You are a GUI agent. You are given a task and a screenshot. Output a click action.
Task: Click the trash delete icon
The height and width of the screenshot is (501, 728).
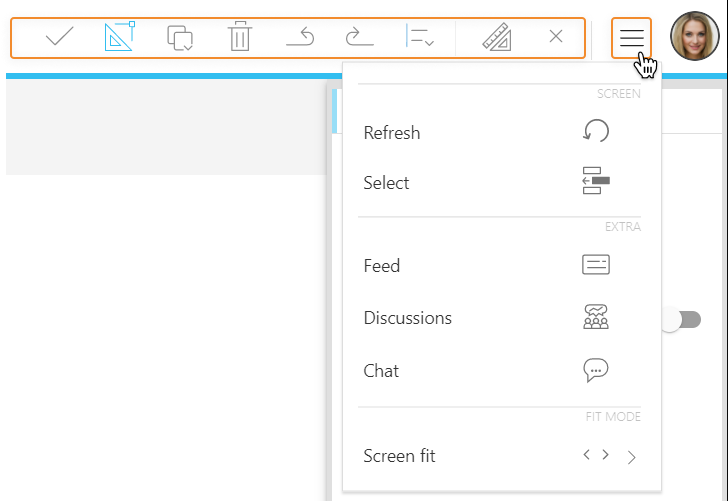tap(240, 38)
